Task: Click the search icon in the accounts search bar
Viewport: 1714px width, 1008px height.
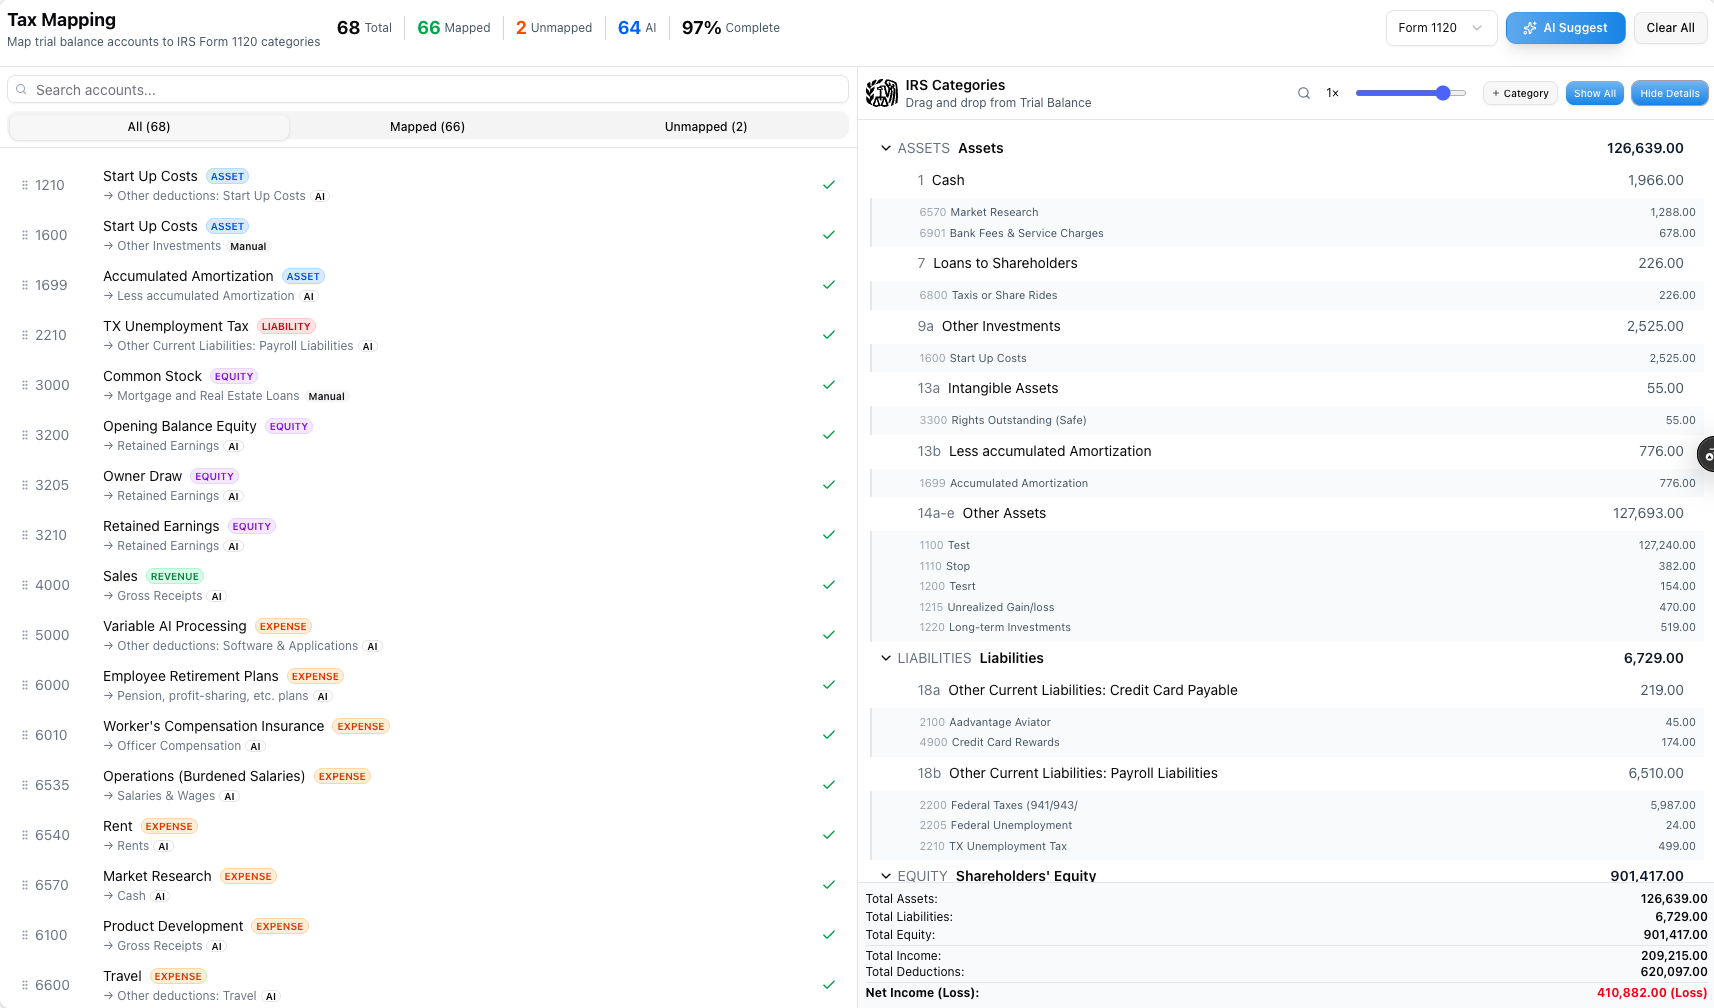Action: click(21, 89)
